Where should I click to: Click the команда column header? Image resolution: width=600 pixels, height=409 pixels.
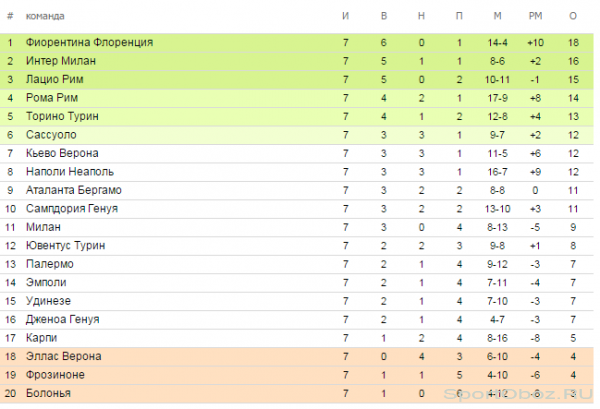pyautogui.click(x=45, y=16)
